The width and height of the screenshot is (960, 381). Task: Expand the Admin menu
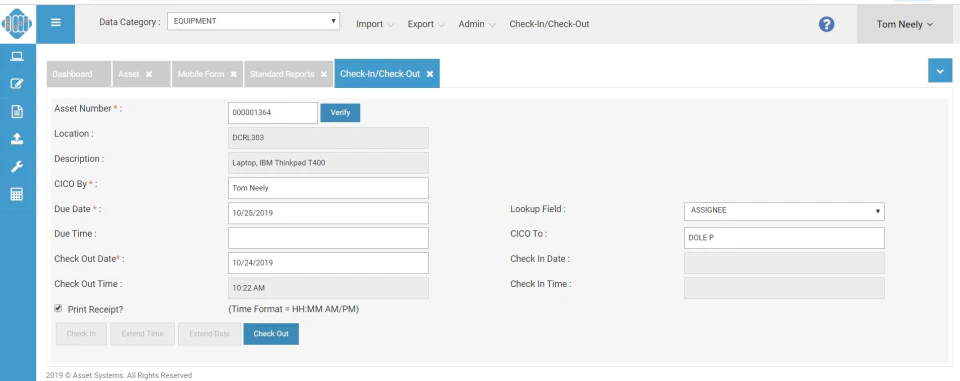pyautogui.click(x=477, y=24)
